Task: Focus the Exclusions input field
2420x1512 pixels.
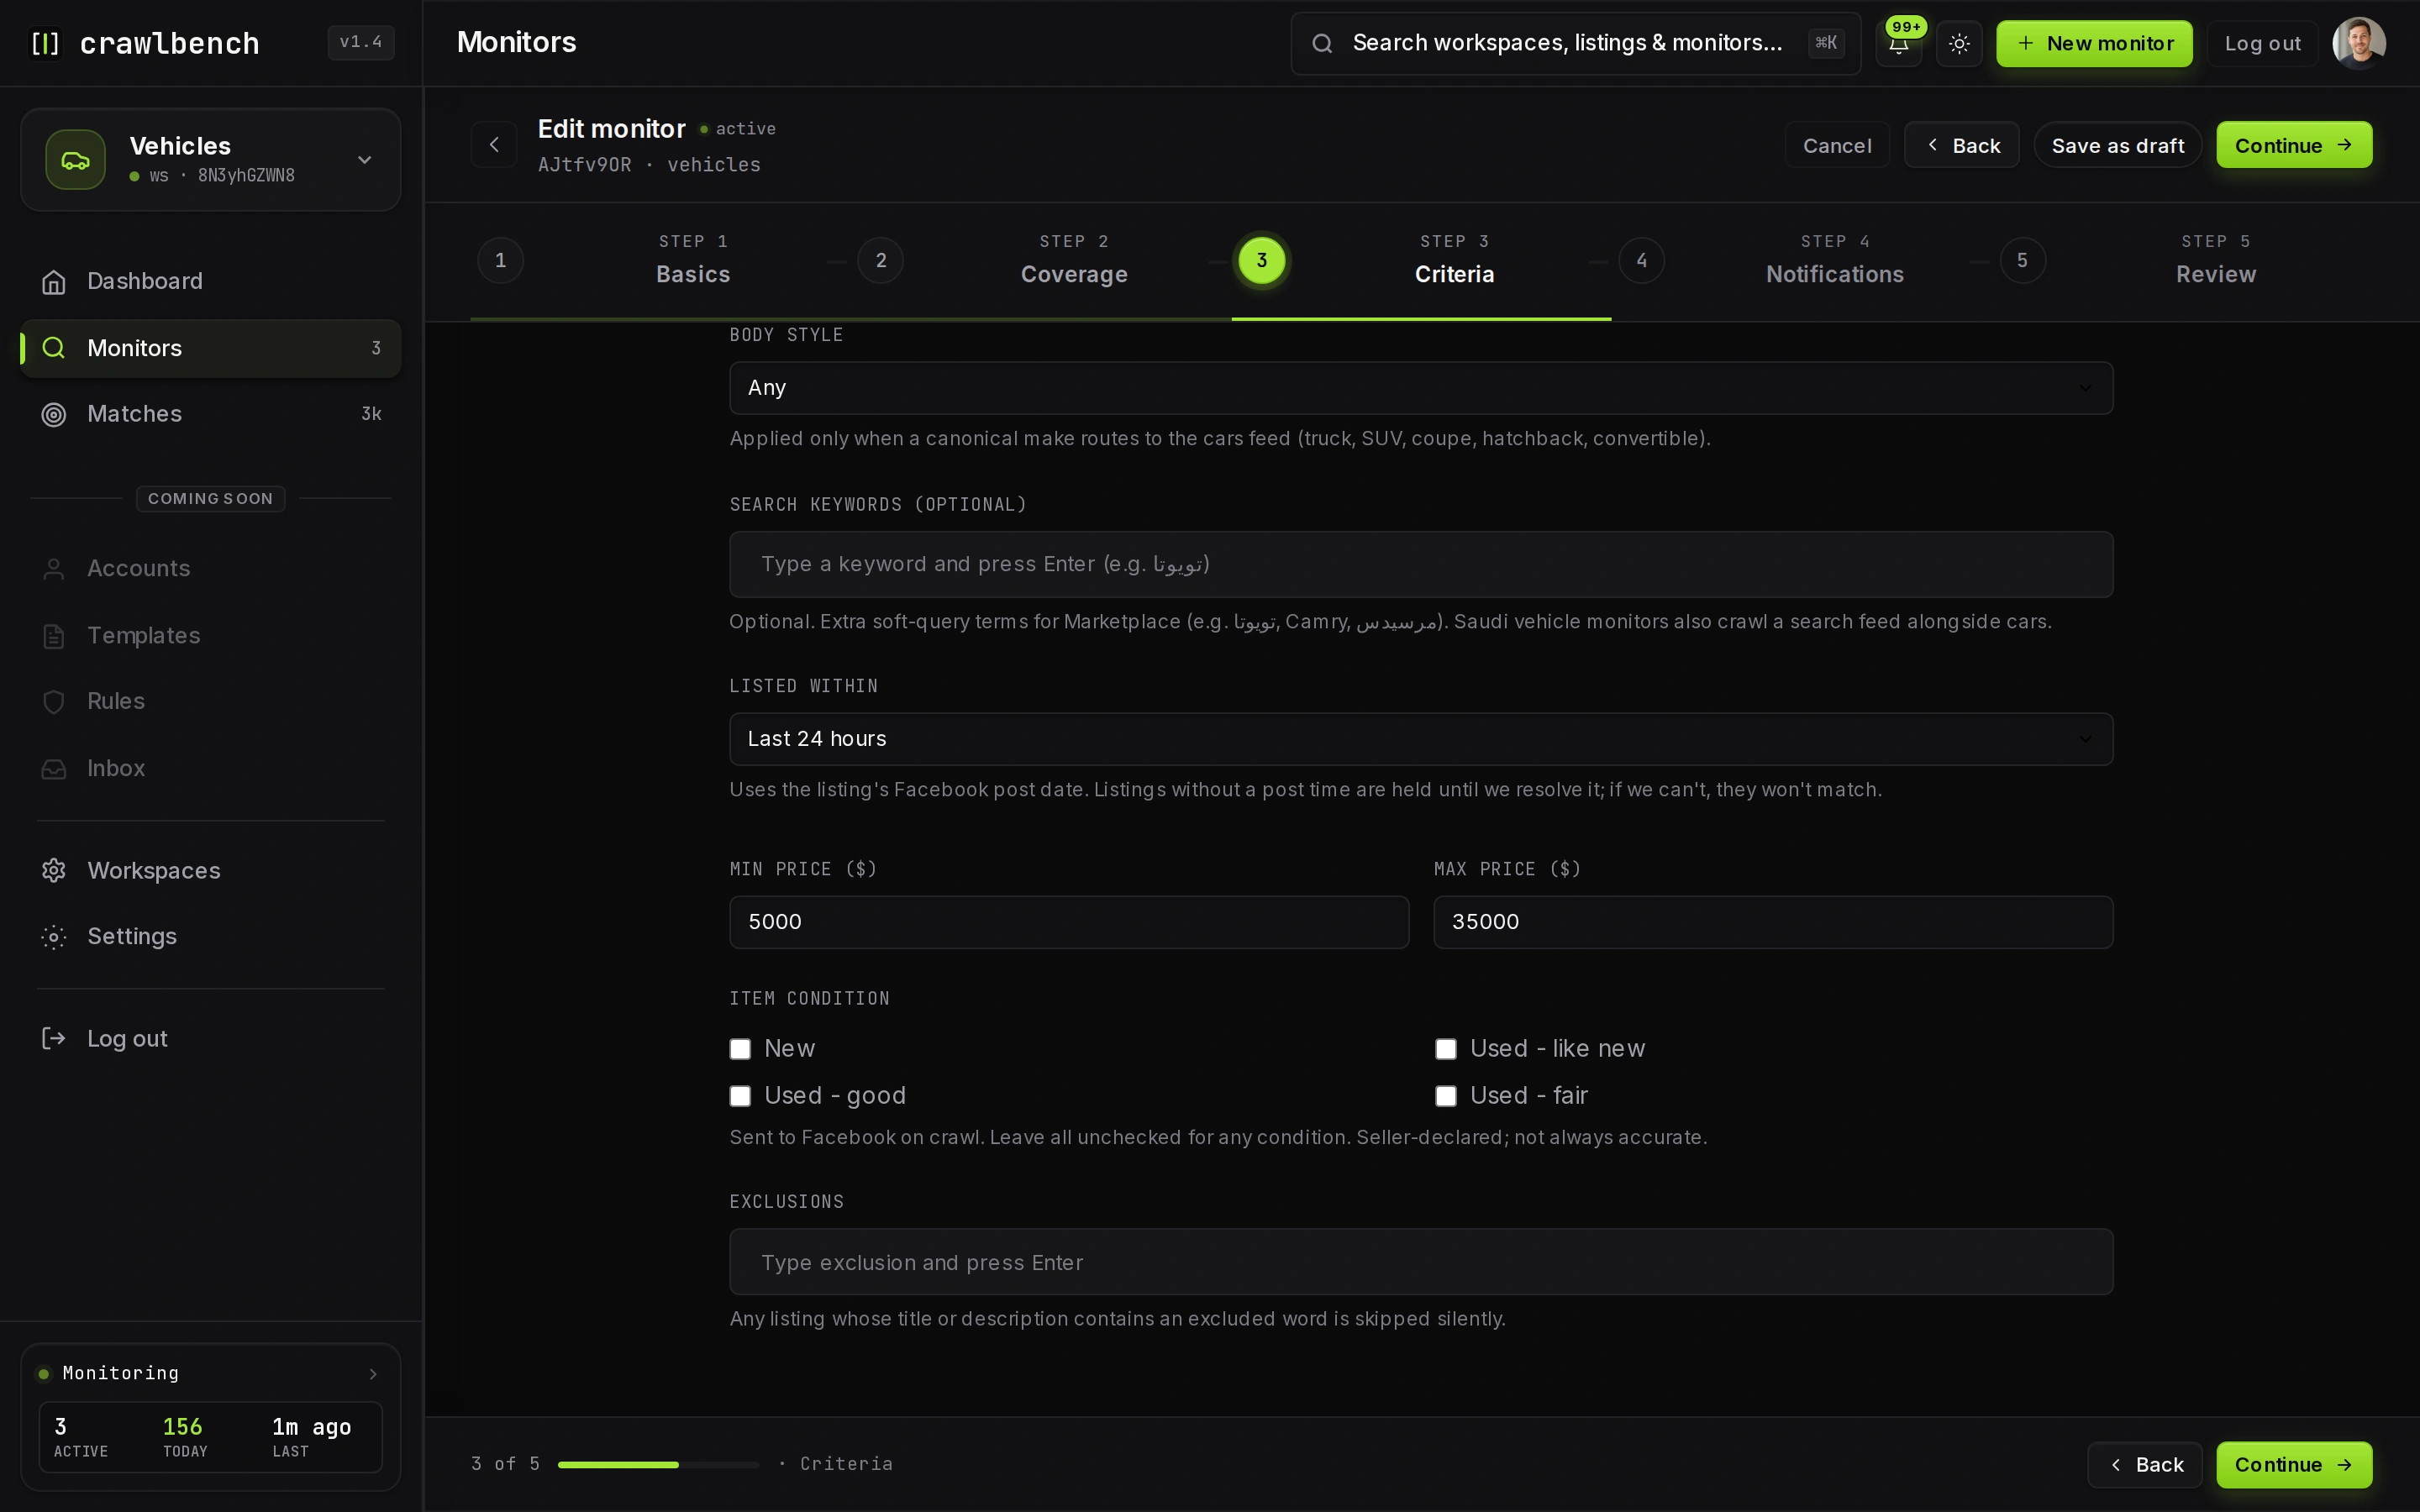Action: (x=1421, y=1262)
